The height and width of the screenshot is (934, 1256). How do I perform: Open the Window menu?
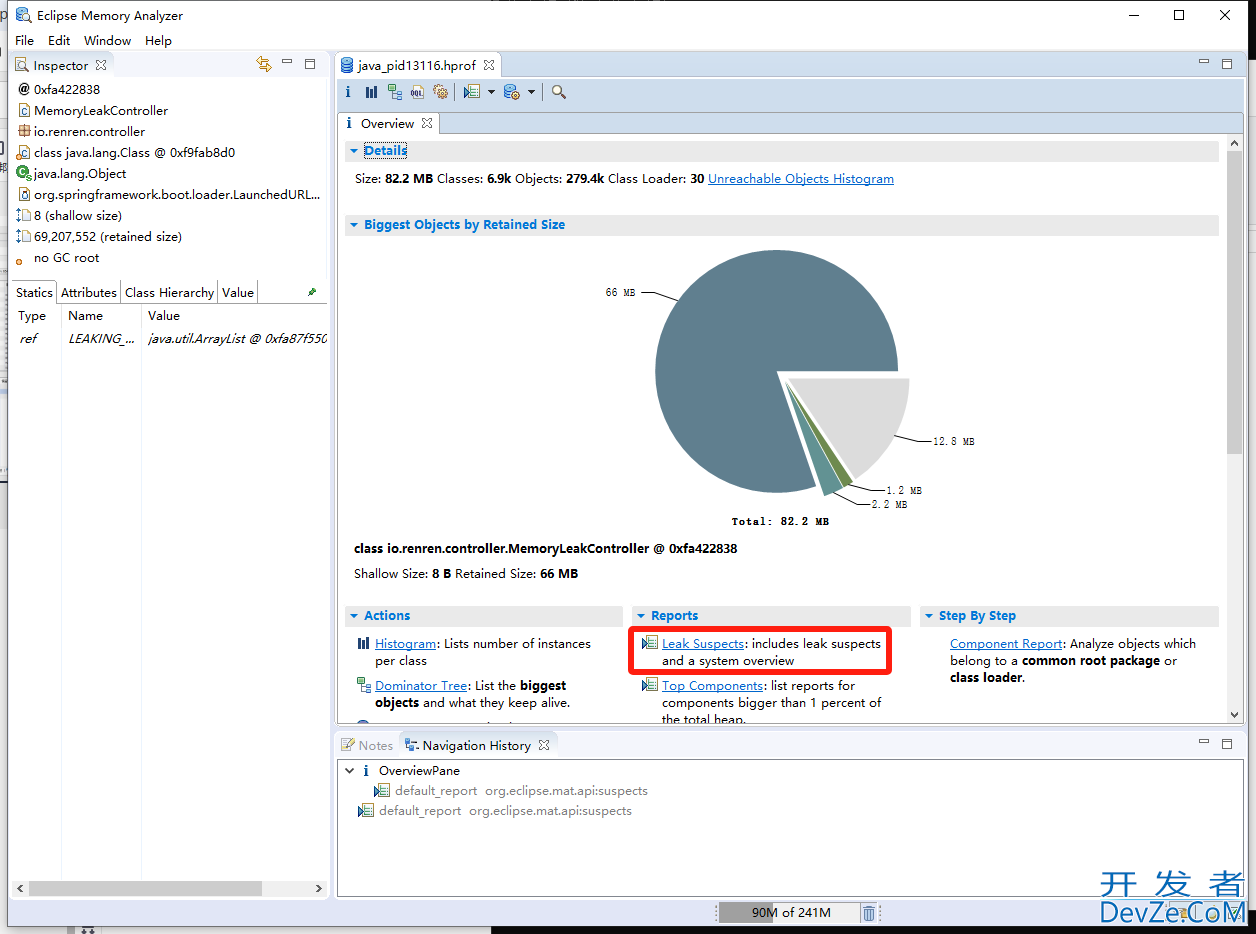click(107, 40)
